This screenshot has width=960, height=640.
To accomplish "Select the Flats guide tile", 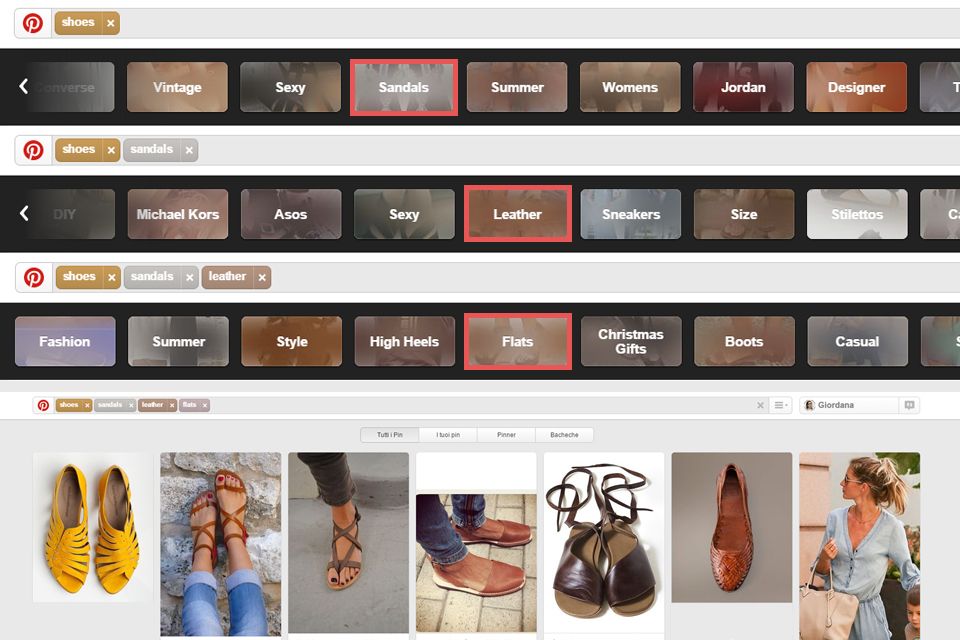I will coord(518,341).
